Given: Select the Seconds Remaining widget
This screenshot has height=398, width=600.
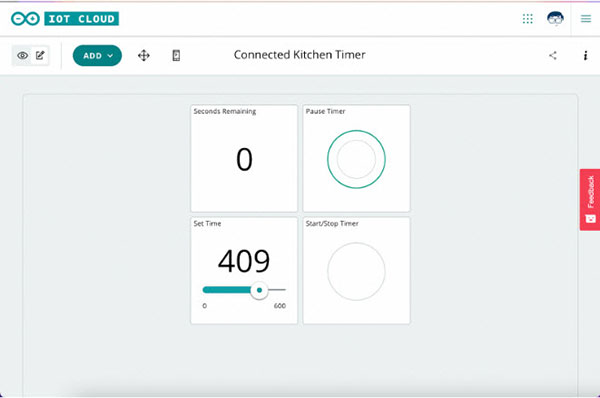Looking at the screenshot, I should [x=244, y=158].
